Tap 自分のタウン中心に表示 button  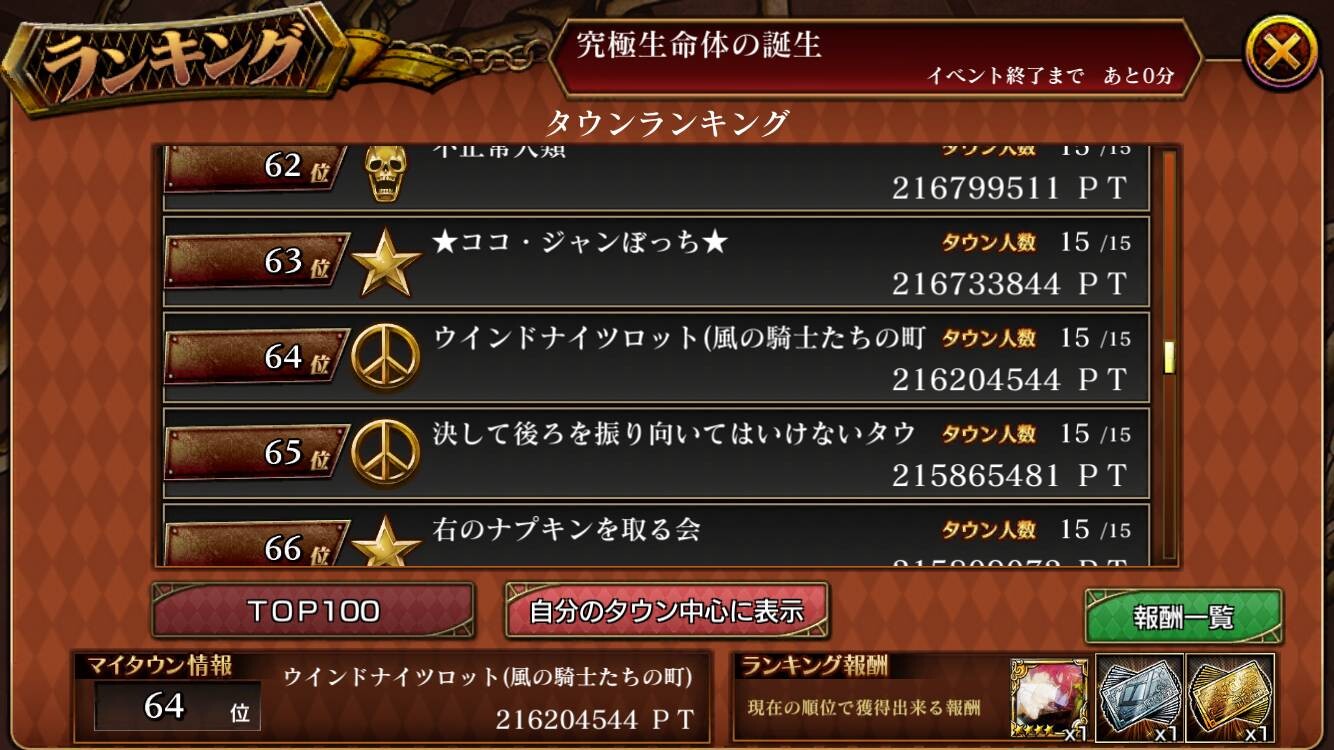(x=667, y=610)
